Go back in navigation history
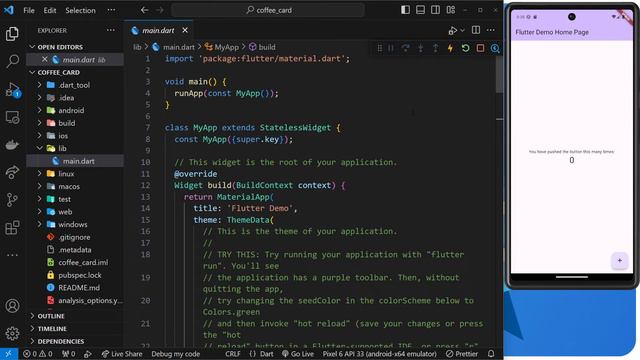Screen dimensions: 640x360 (x=144, y=10)
